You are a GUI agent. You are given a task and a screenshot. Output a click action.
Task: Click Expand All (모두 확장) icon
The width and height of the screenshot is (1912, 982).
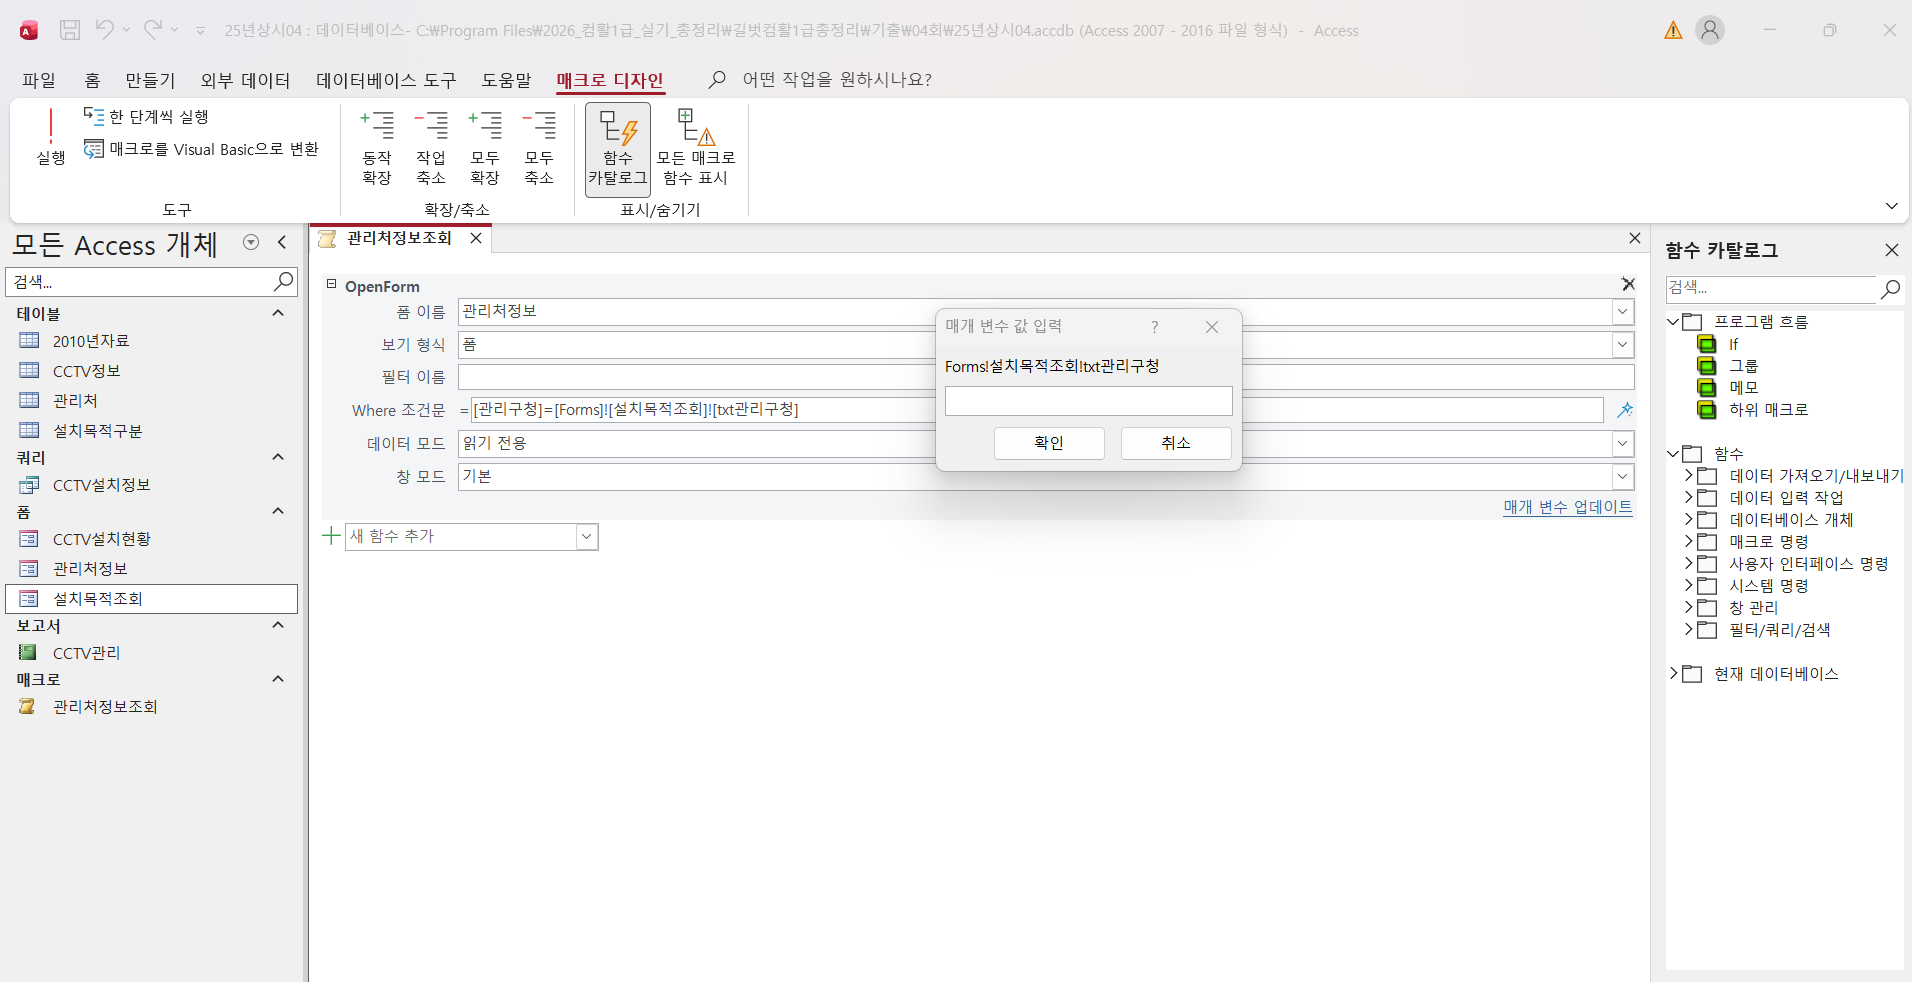(485, 147)
